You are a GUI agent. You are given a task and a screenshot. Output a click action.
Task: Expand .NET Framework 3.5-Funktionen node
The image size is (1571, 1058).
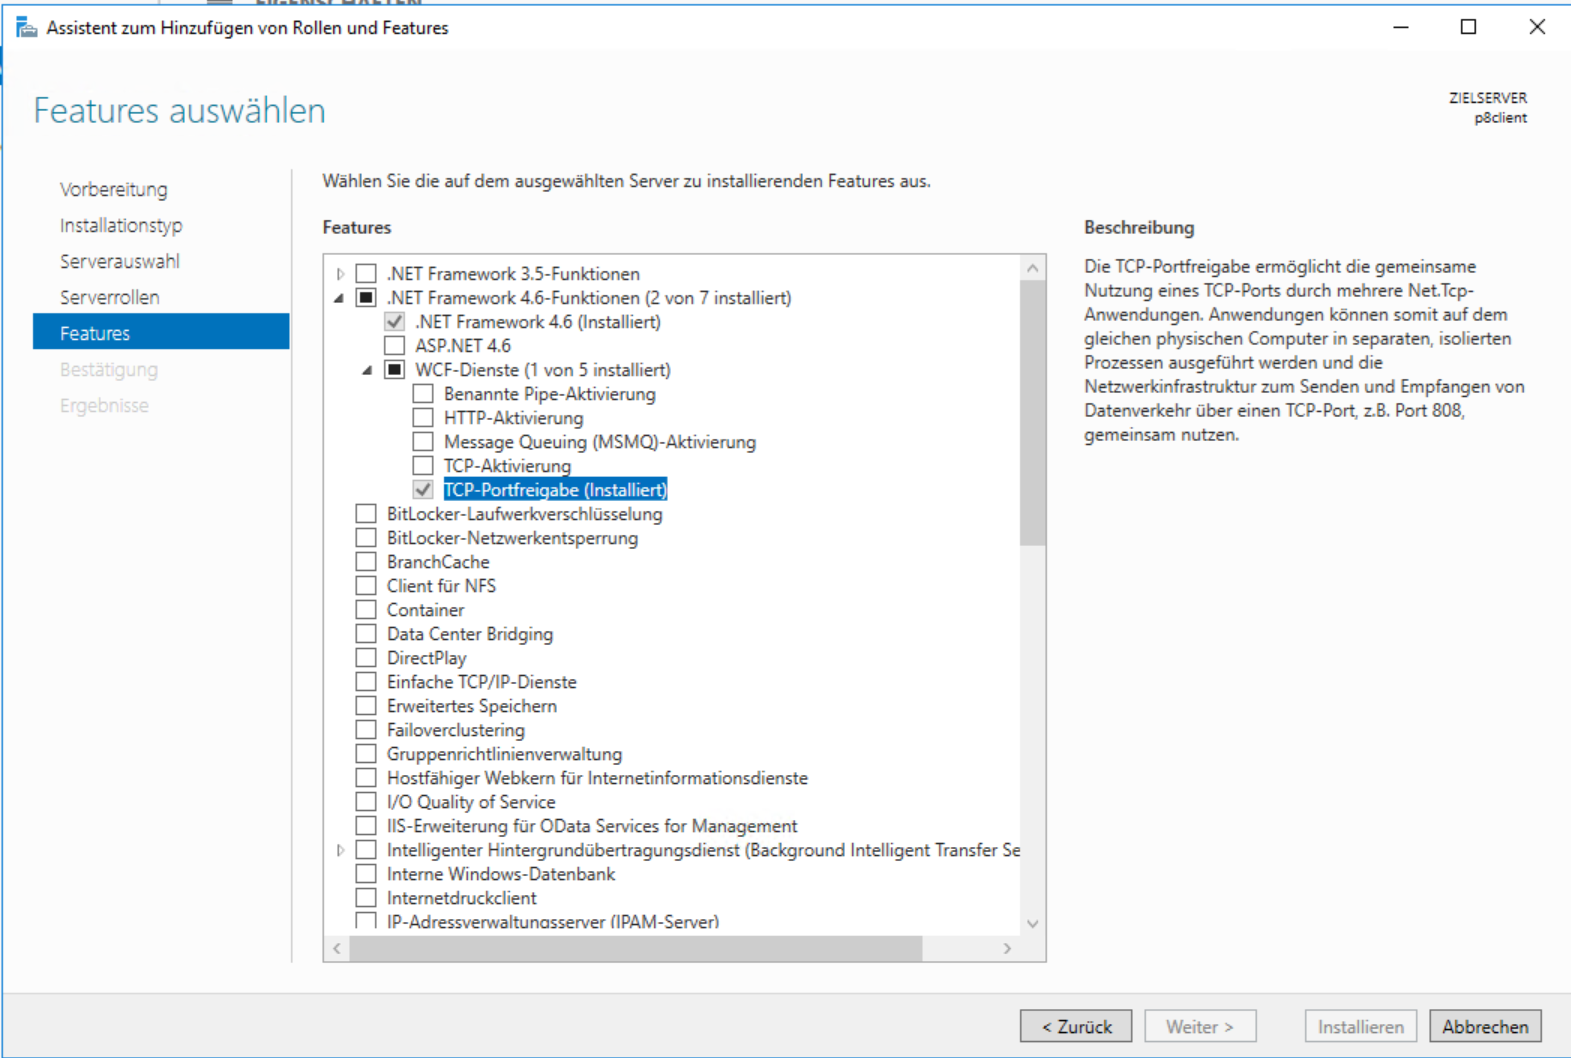pyautogui.click(x=341, y=274)
